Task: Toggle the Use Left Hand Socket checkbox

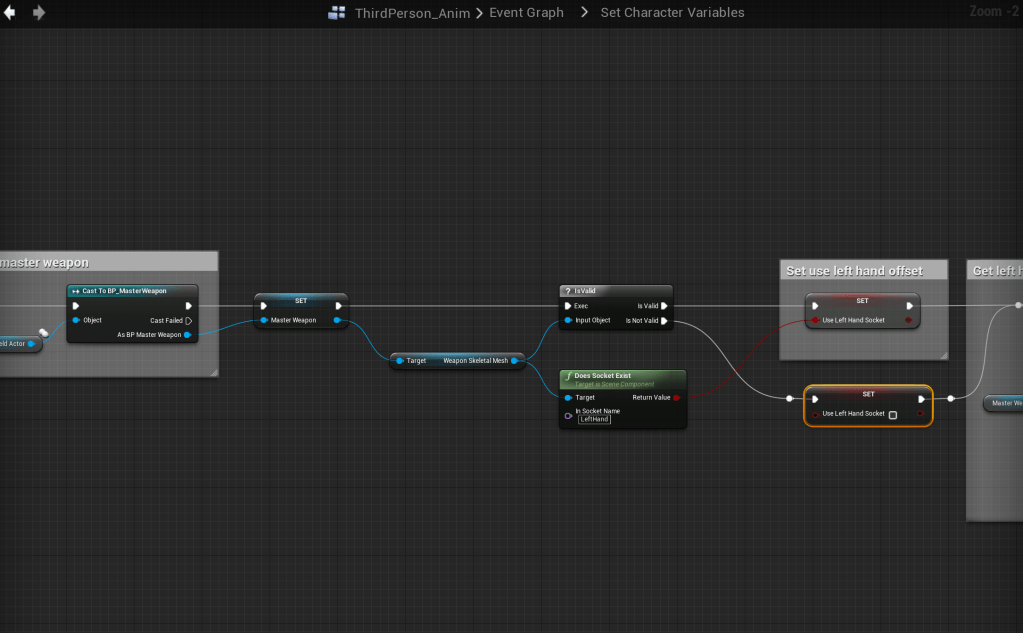Action: (x=893, y=414)
